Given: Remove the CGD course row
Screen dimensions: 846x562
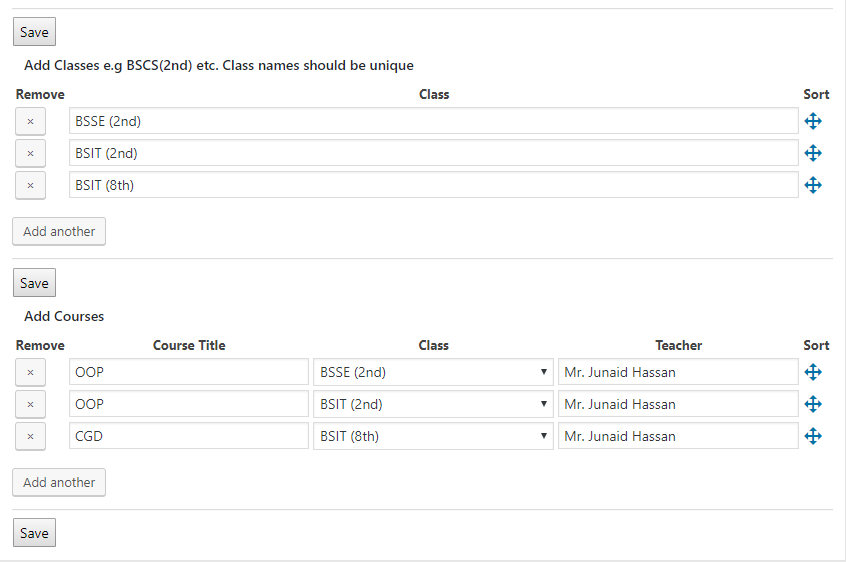Looking at the screenshot, I should coord(30,436).
